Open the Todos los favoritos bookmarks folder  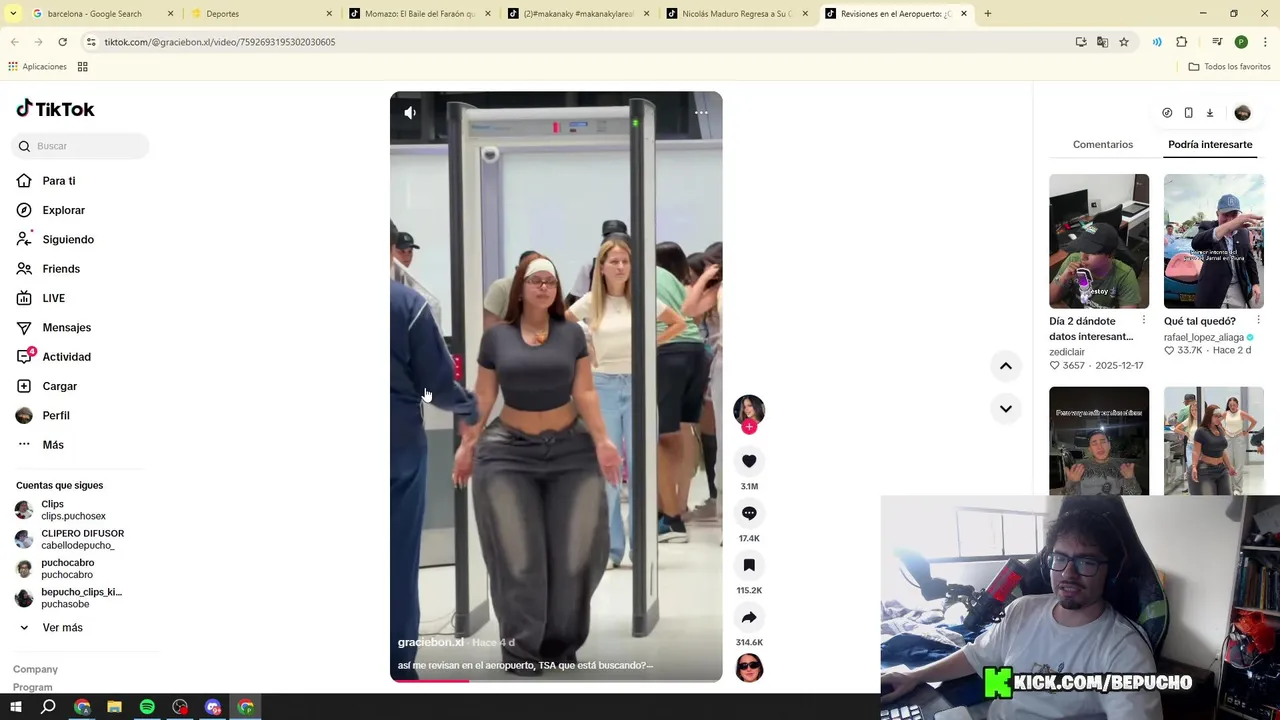point(1229,67)
